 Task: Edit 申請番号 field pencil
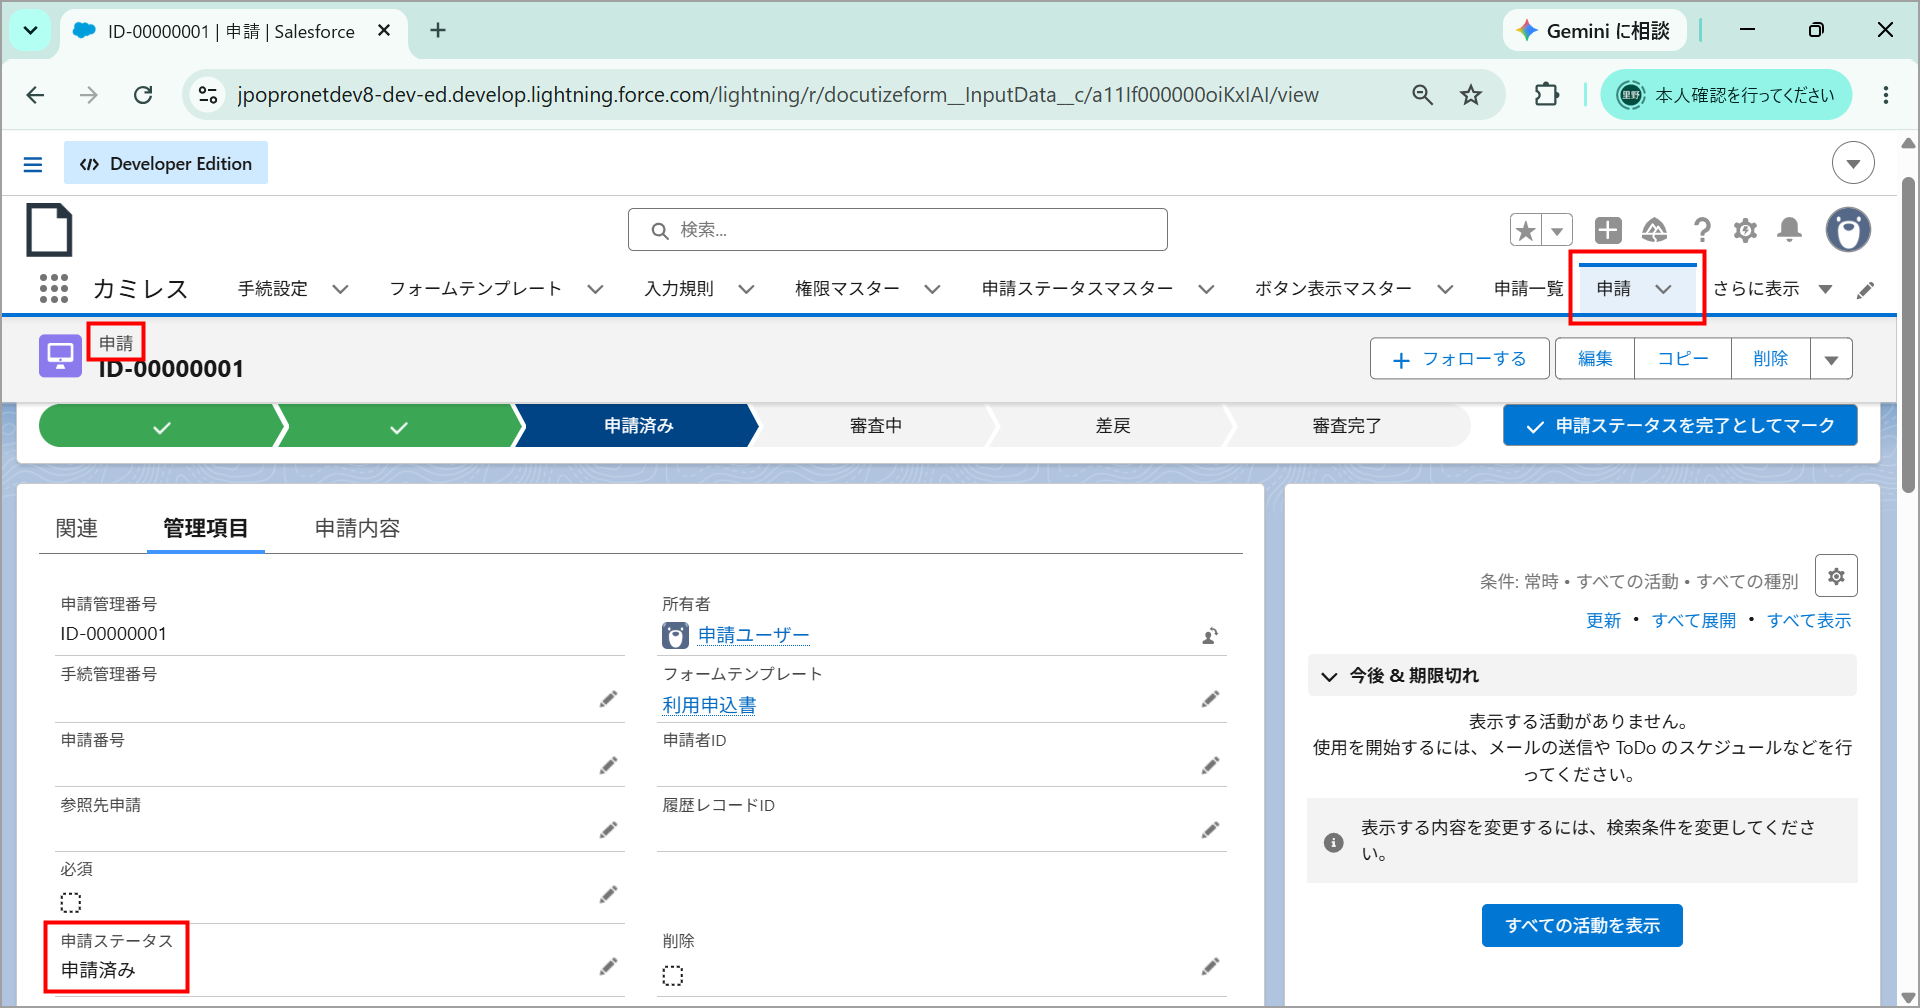click(x=608, y=765)
